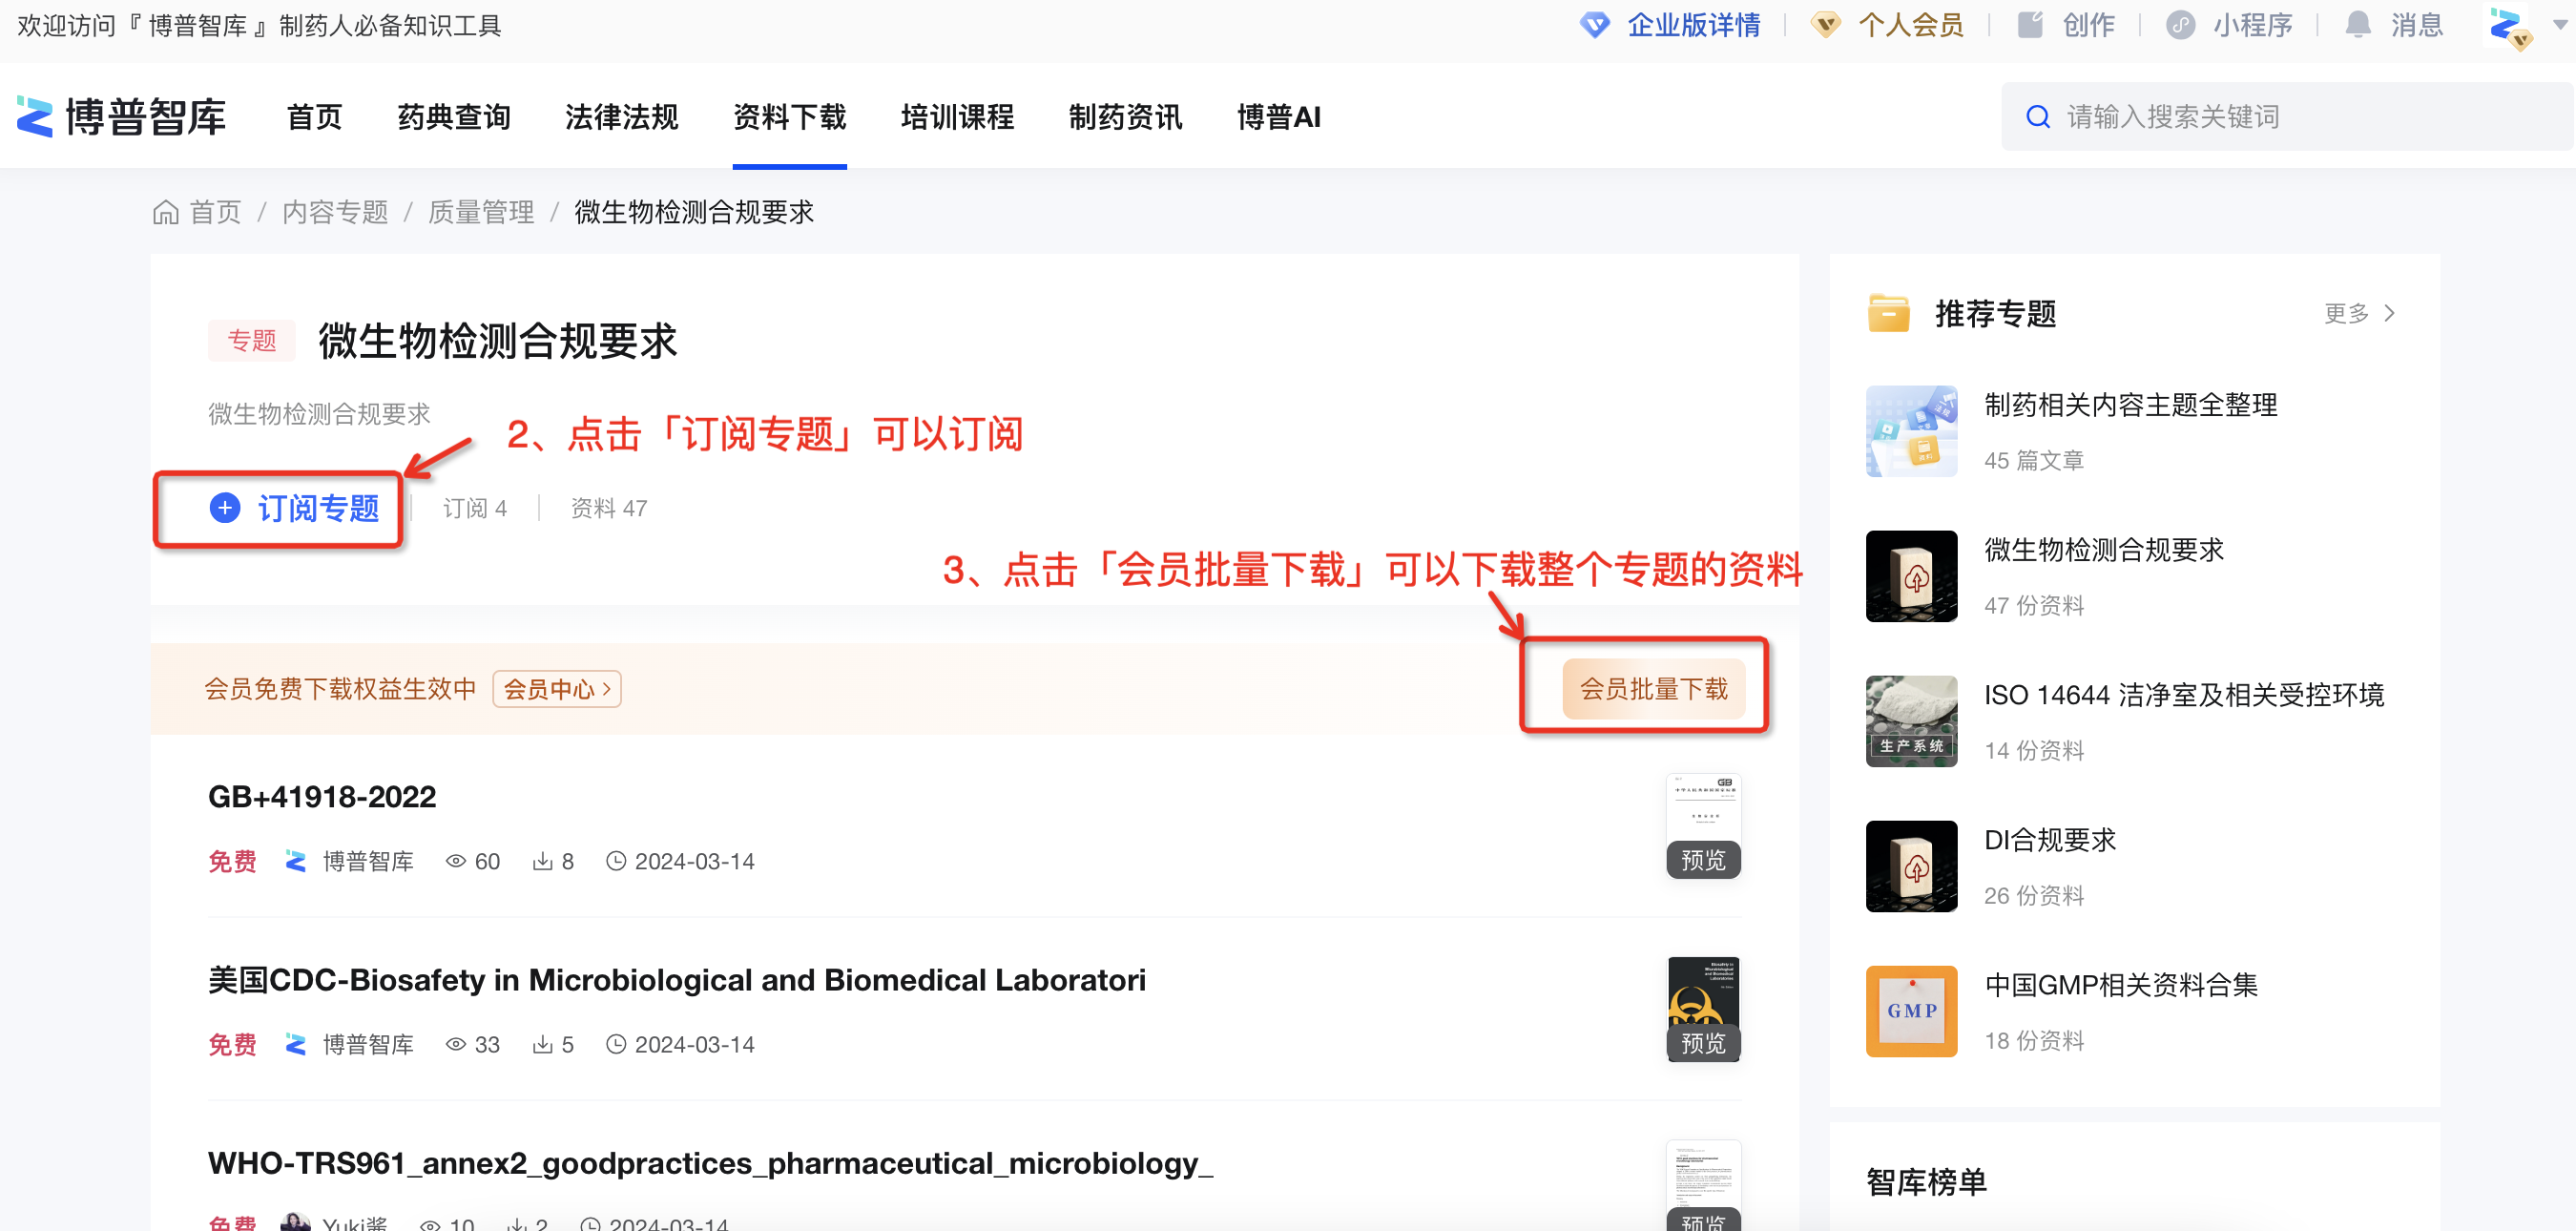Expand the user account dropdown arrow

click(x=2561, y=26)
